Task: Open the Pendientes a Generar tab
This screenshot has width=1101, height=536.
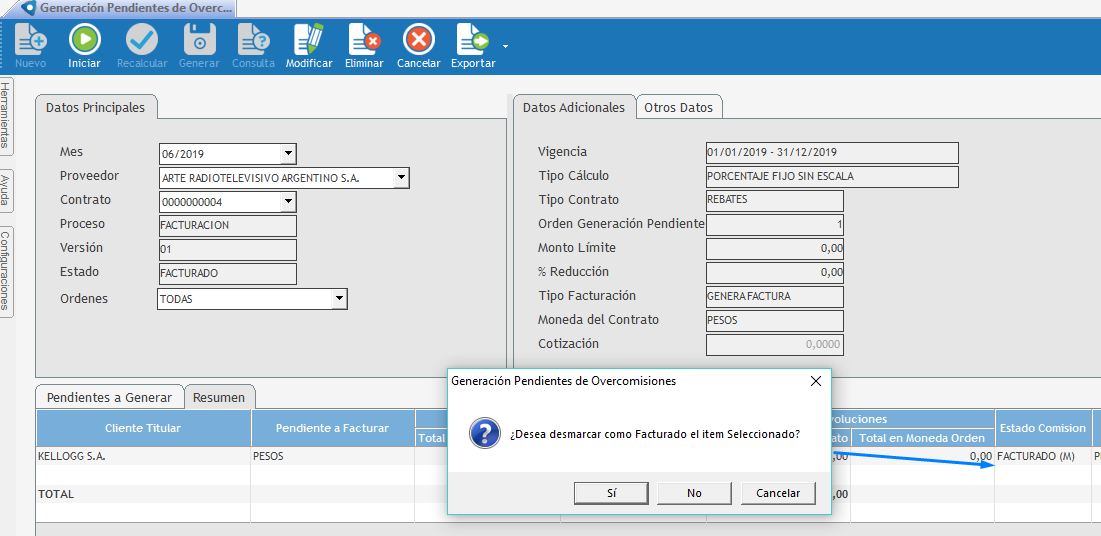Action: pos(110,397)
